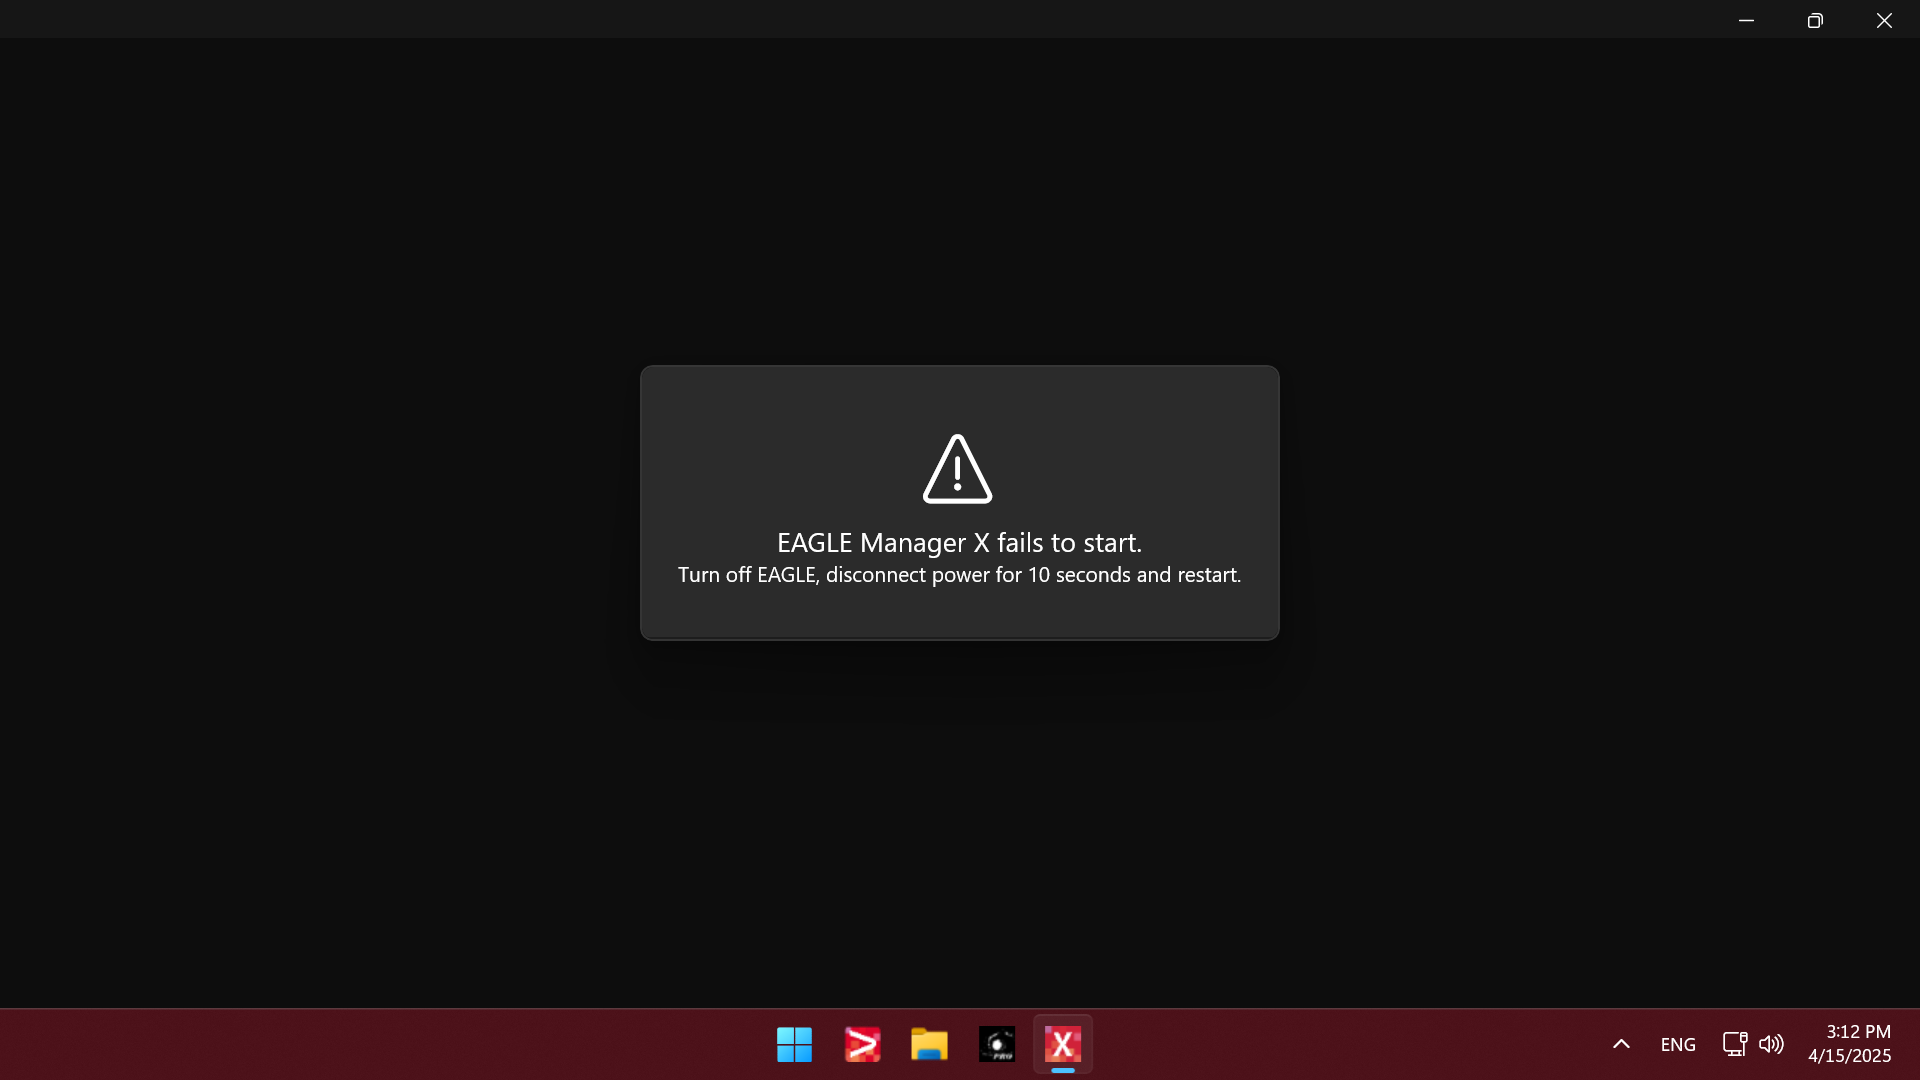
Task: Open File Explorer from the taskbar
Action: 929,1044
